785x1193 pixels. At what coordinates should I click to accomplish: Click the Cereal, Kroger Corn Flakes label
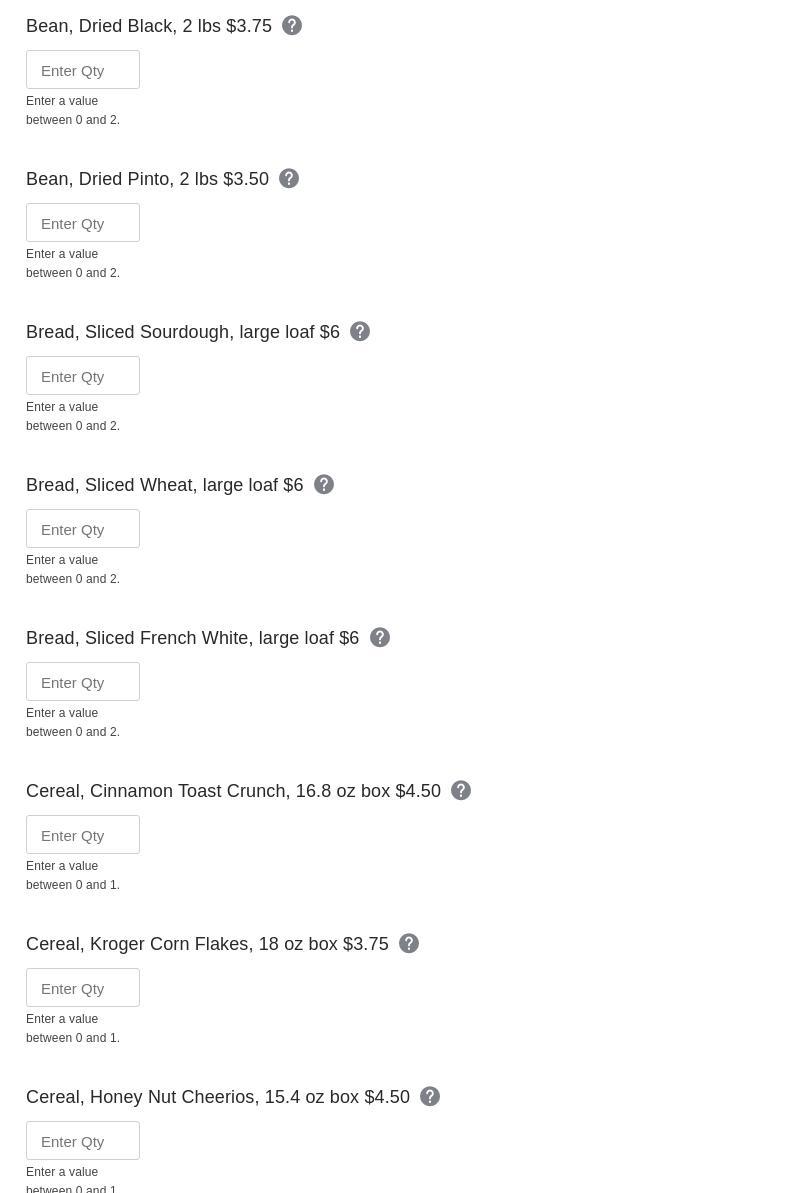click(x=207, y=944)
